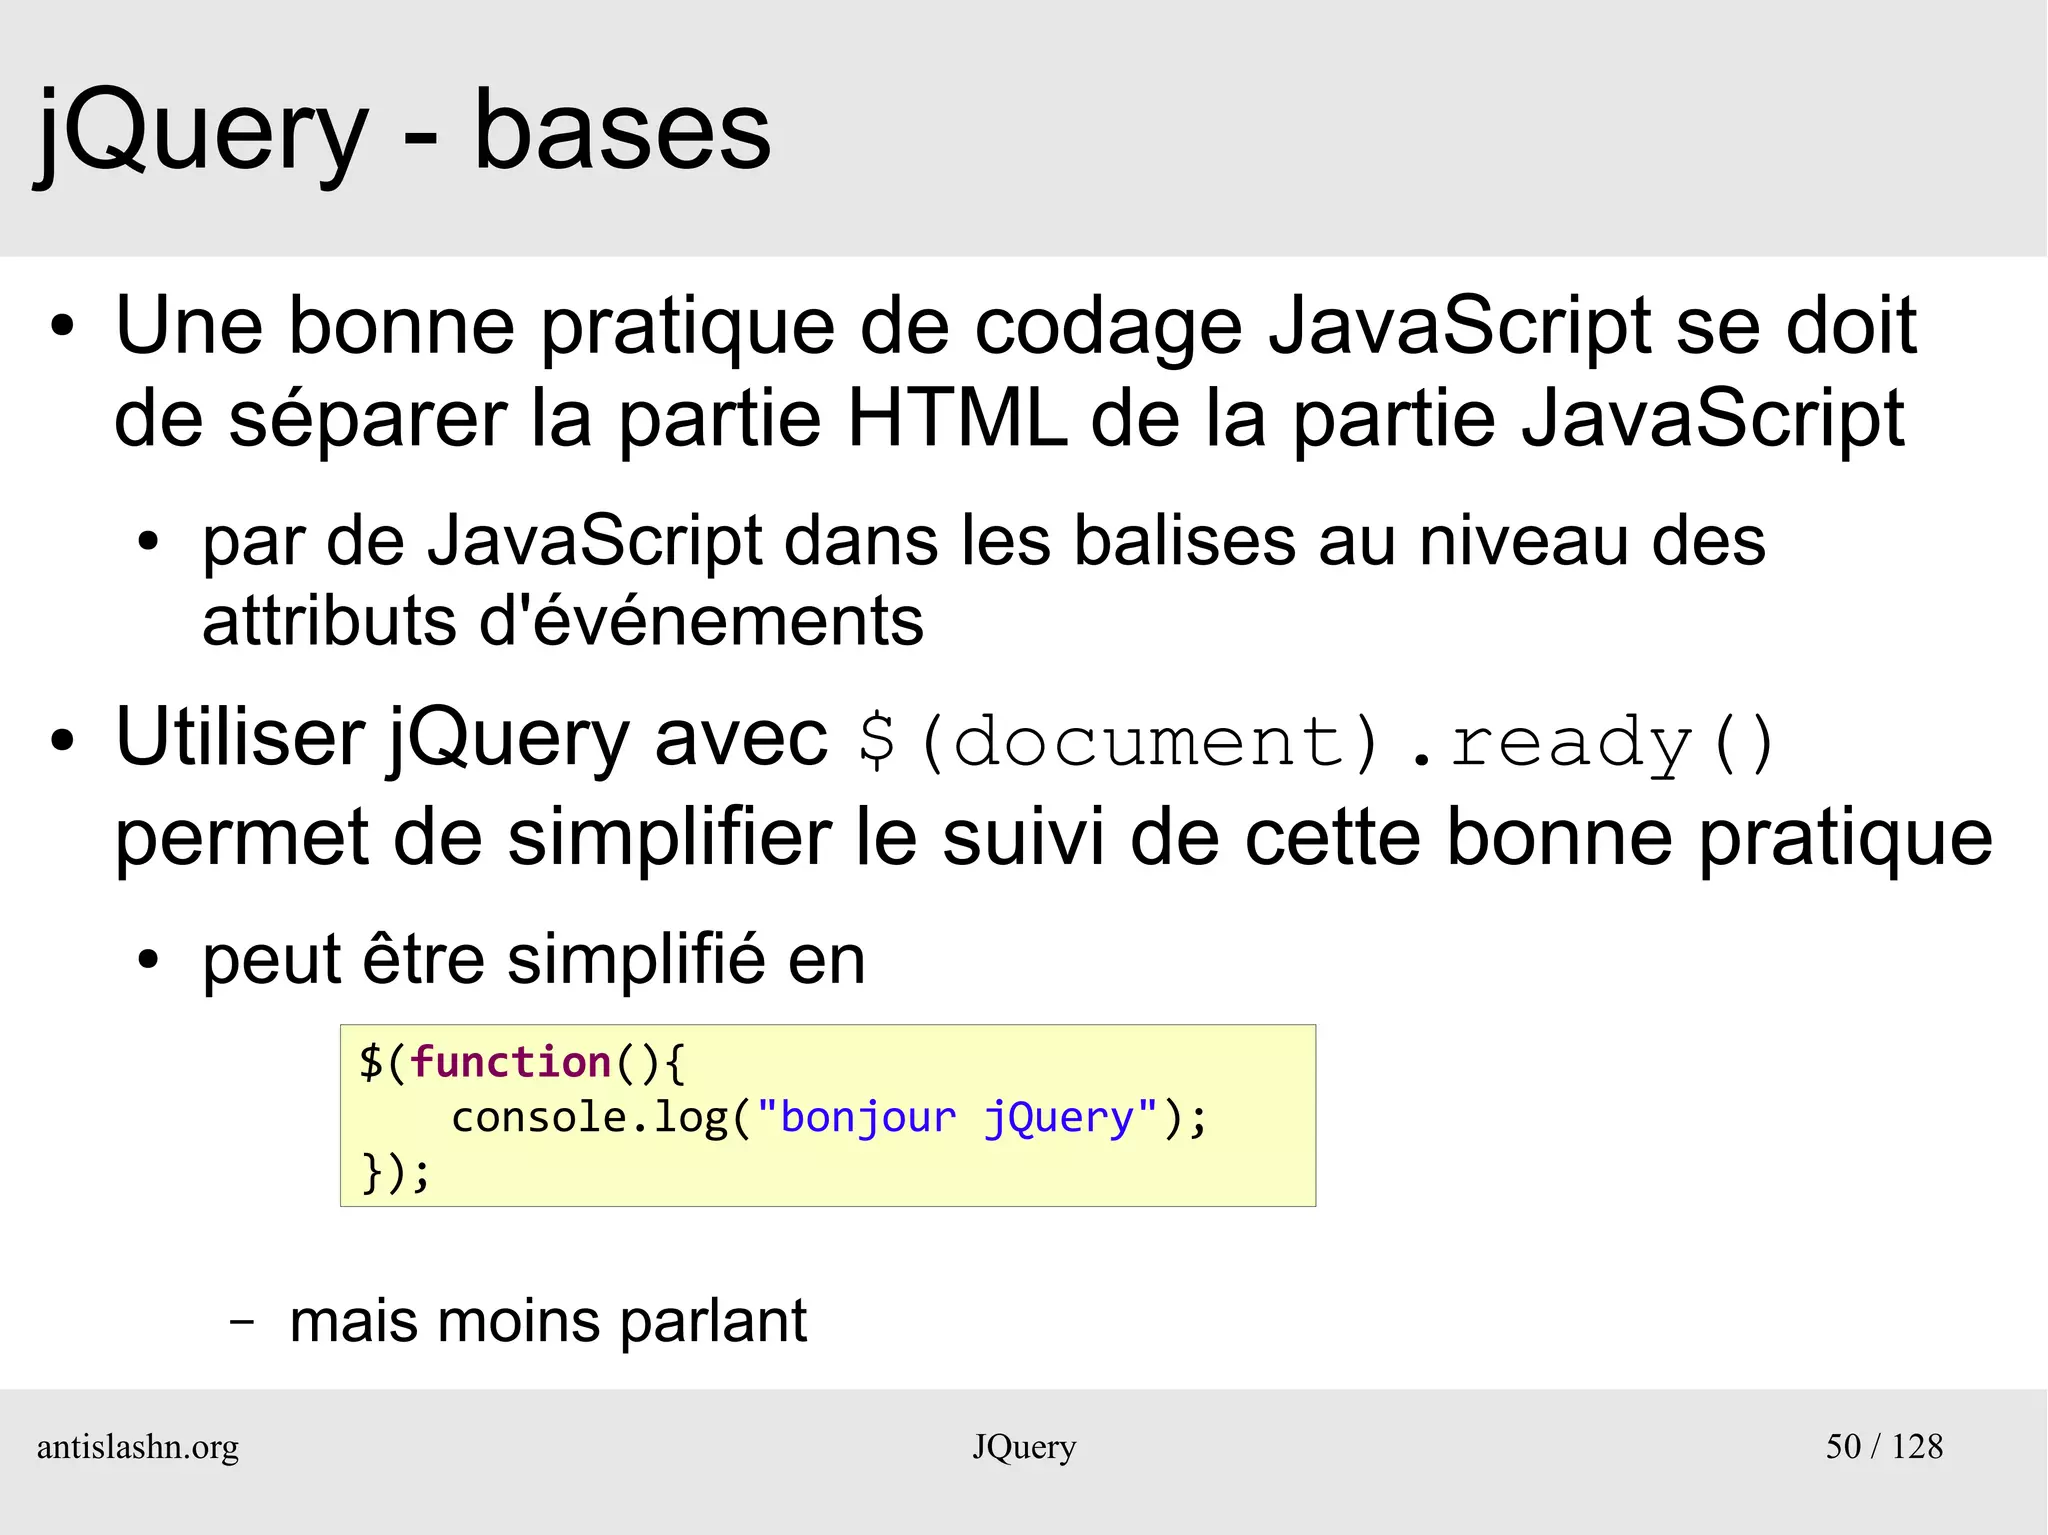2048x1535 pixels.
Task: Click the line 'attributs d'événements'
Action: (x=563, y=621)
